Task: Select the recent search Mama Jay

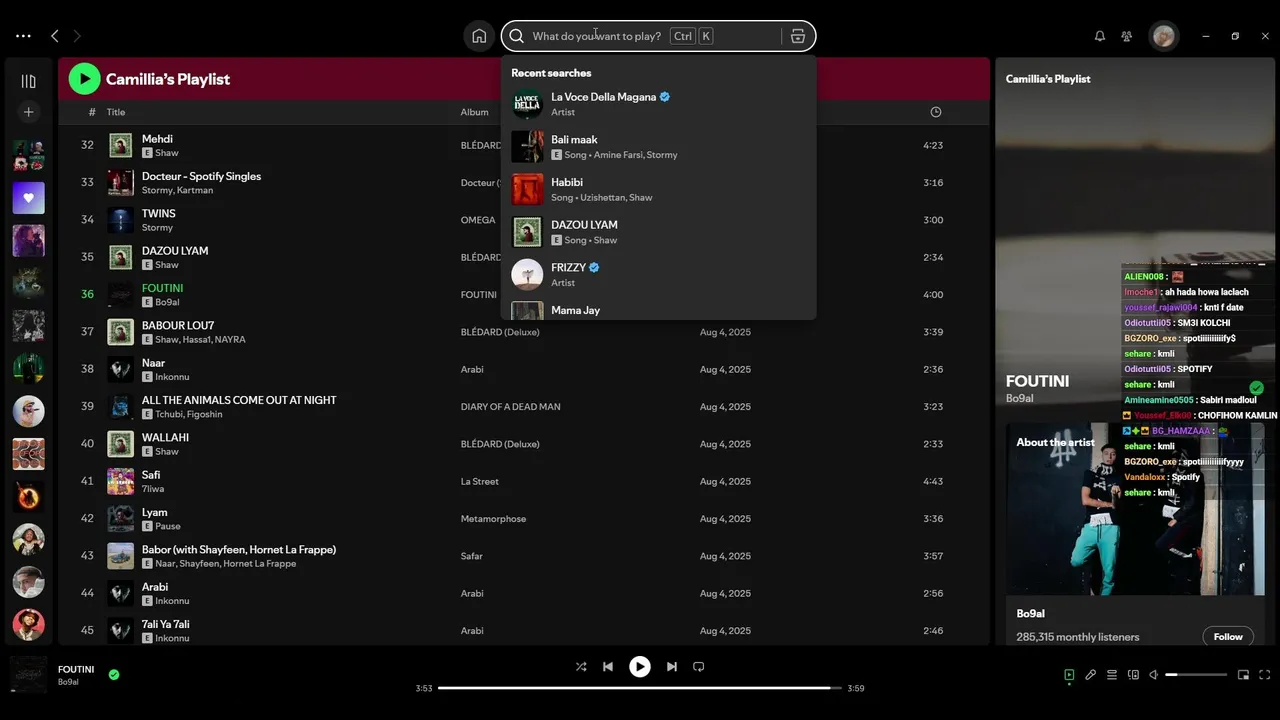Action: click(x=658, y=310)
